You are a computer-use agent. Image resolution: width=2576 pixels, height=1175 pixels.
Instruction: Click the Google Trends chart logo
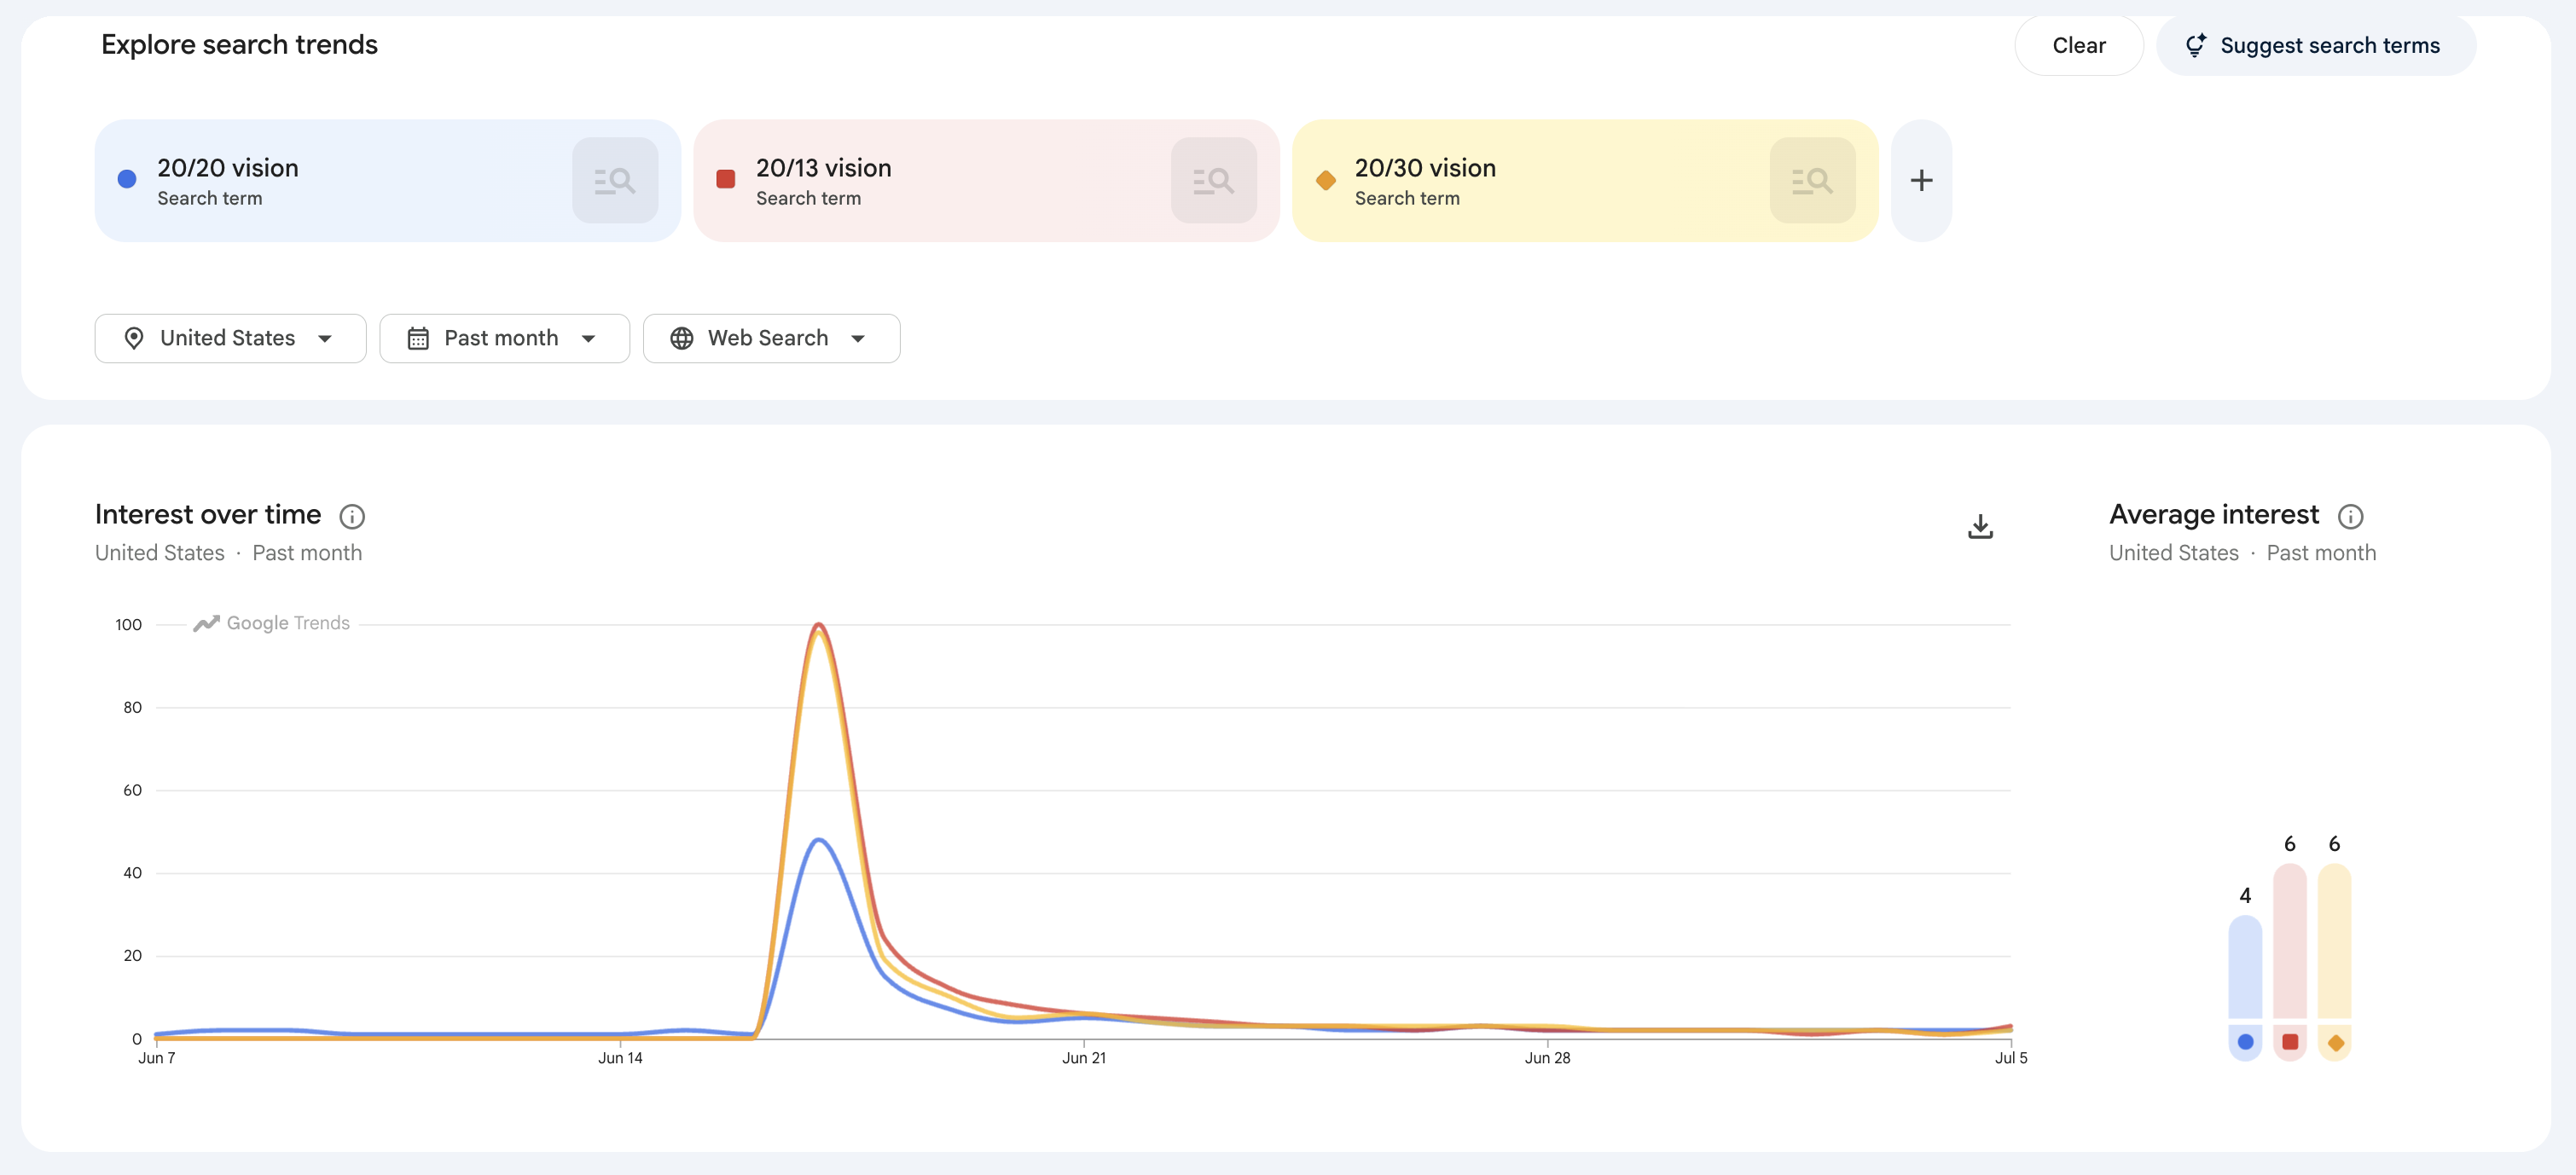pos(272,623)
